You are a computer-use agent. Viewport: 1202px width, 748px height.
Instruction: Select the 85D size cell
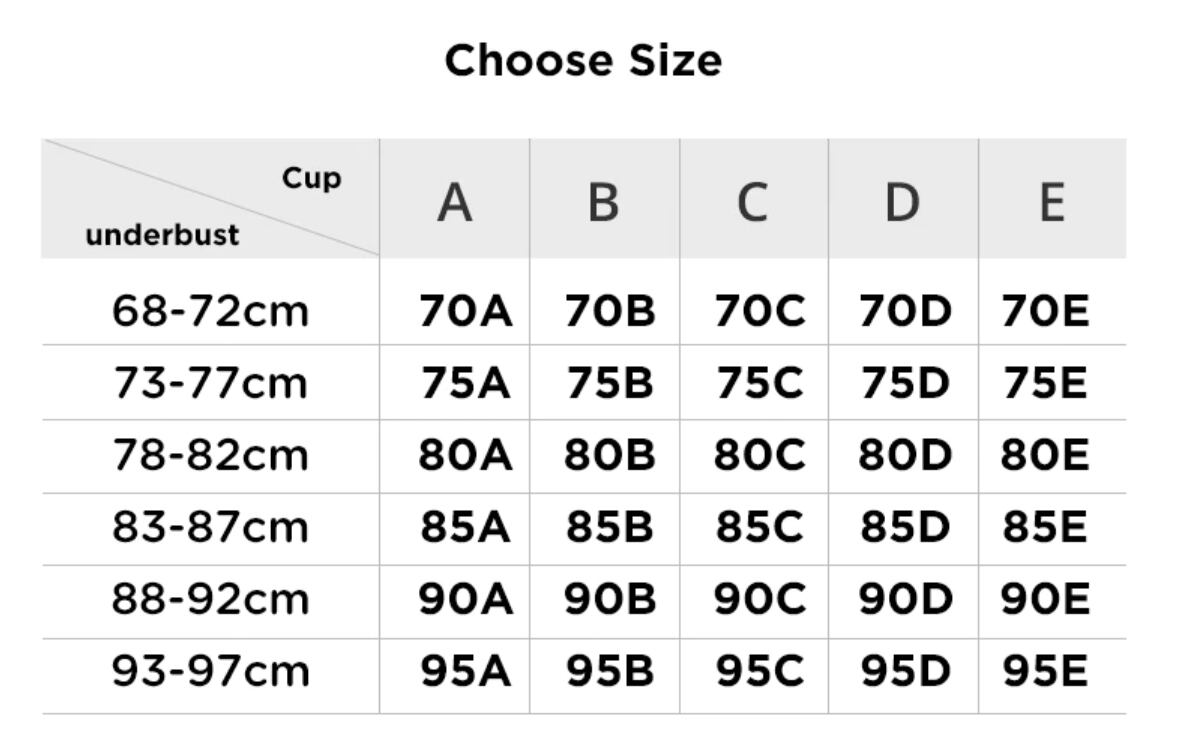904,527
